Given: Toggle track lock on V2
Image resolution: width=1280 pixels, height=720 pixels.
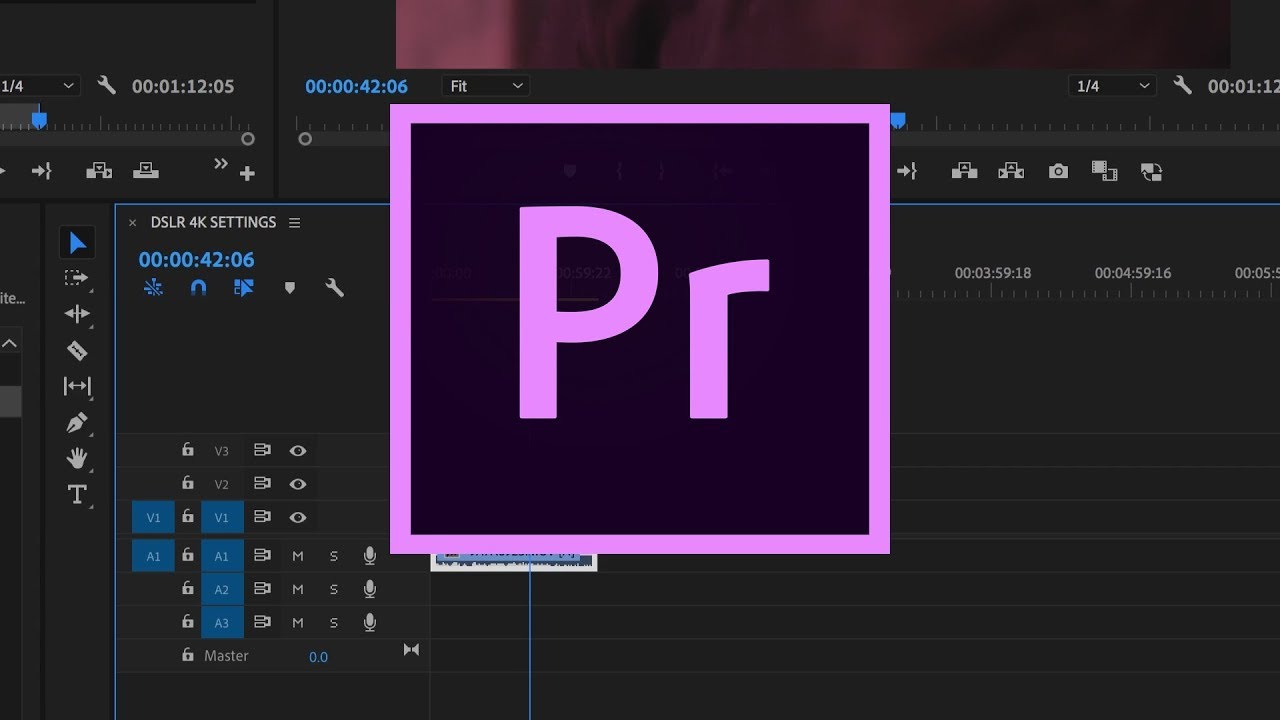Looking at the screenshot, I should click(x=187, y=483).
